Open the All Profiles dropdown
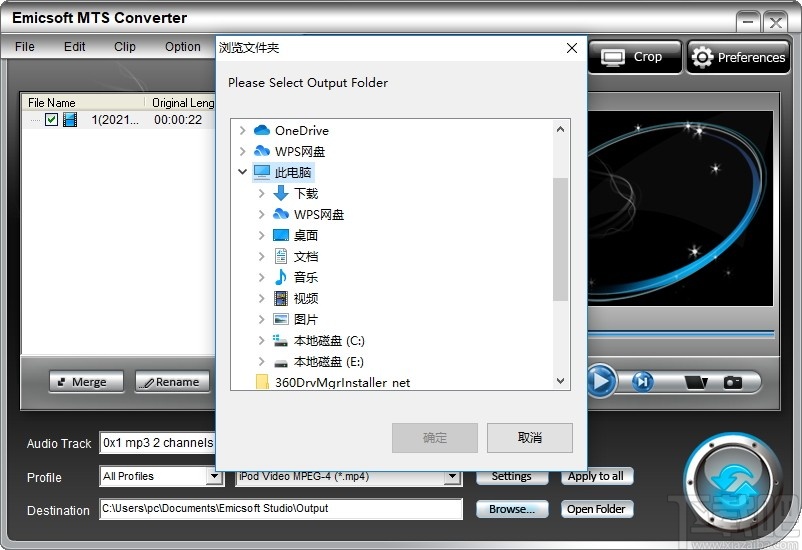Image resolution: width=802 pixels, height=550 pixels. (214, 476)
